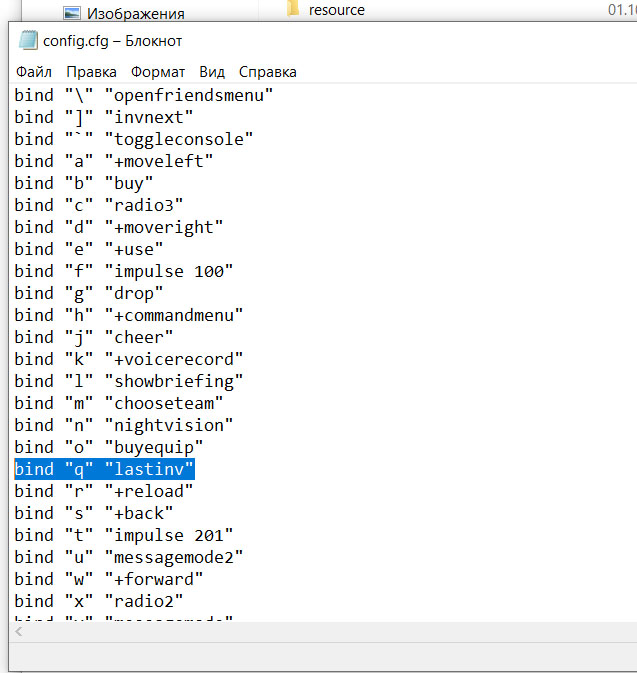
Task: Open the Справка menu
Action: pos(267,72)
